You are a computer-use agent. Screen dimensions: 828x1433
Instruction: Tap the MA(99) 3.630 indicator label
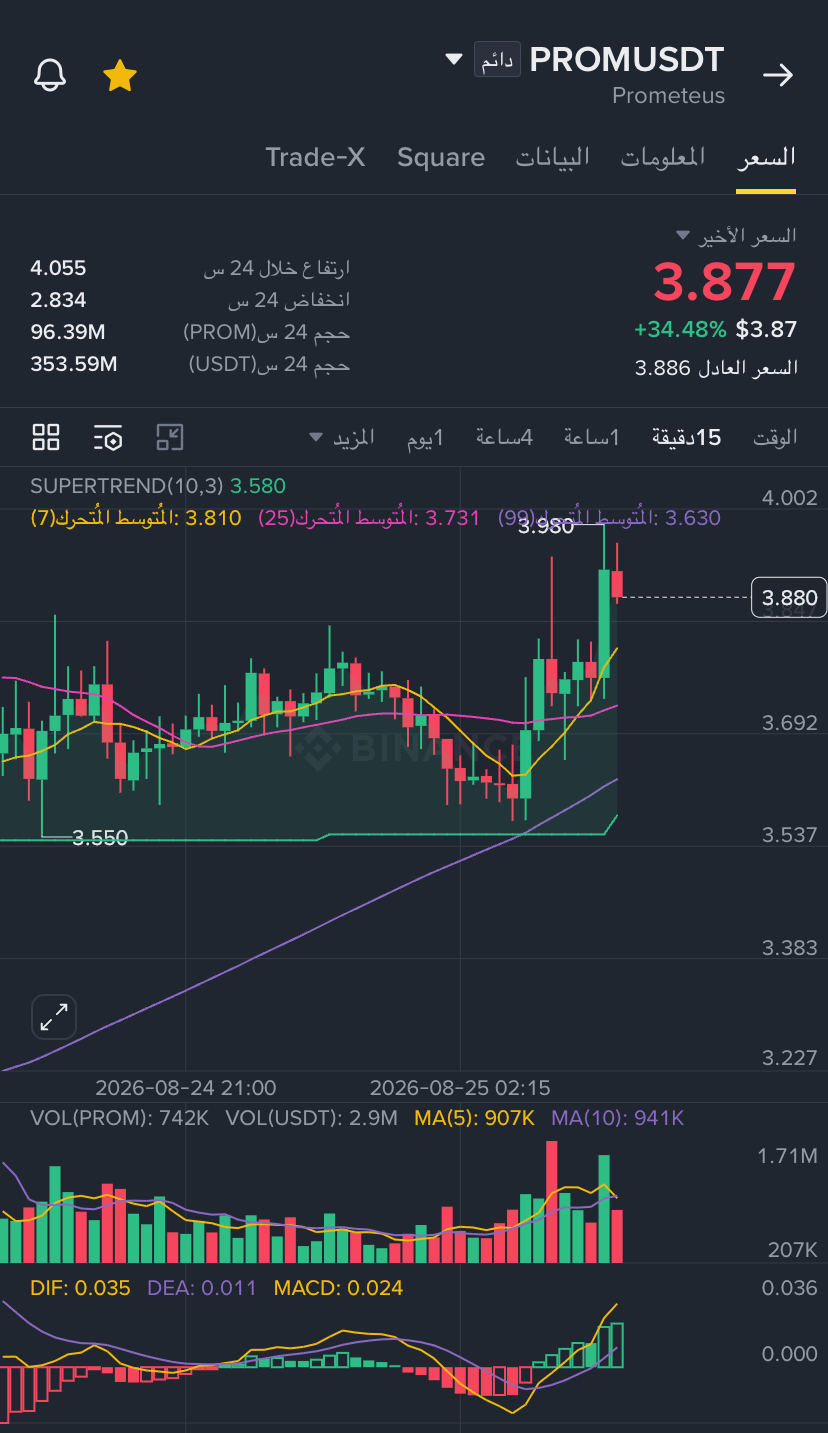[609, 517]
